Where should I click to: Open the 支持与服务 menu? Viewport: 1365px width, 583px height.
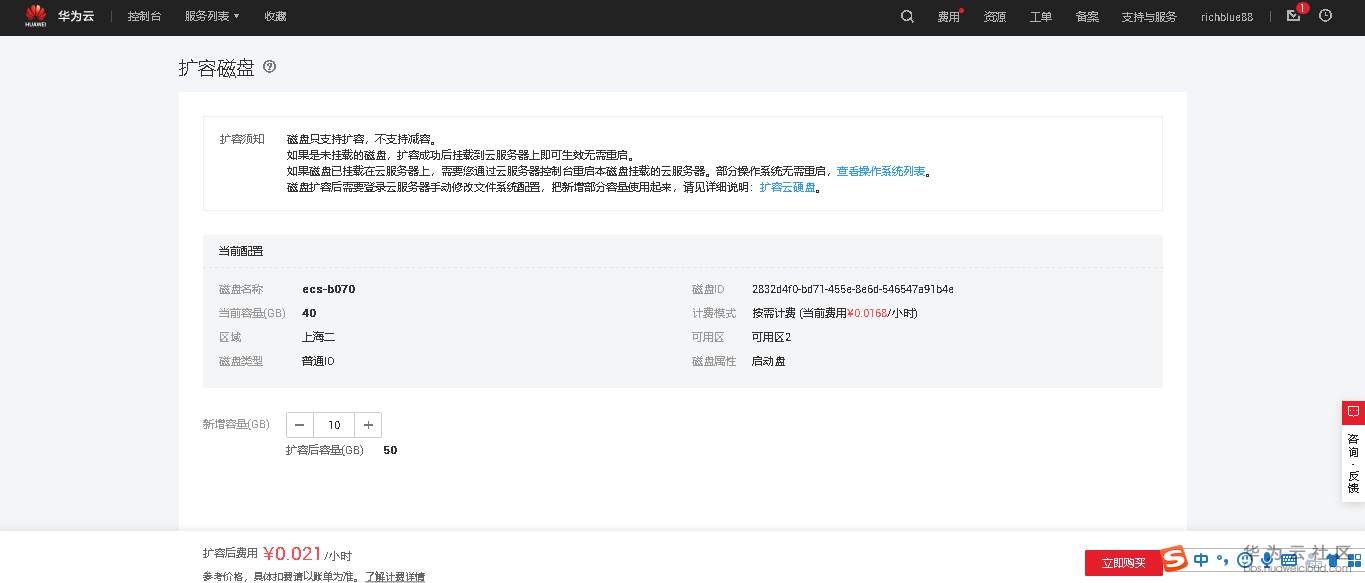pyautogui.click(x=1149, y=17)
